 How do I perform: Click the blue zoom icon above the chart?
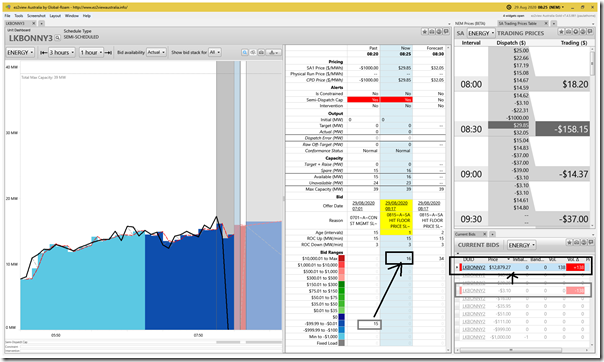point(245,52)
